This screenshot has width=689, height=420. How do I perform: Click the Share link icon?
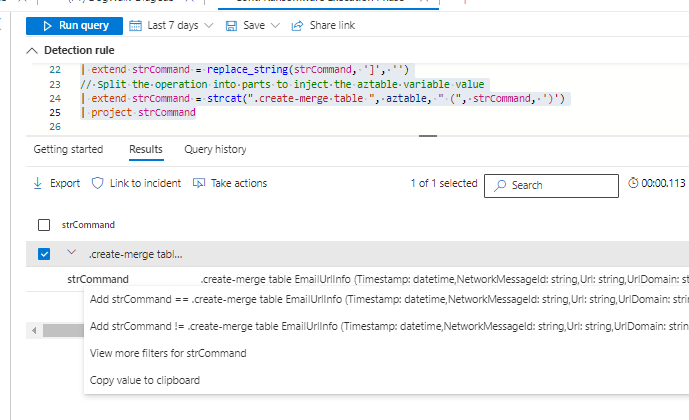297,26
